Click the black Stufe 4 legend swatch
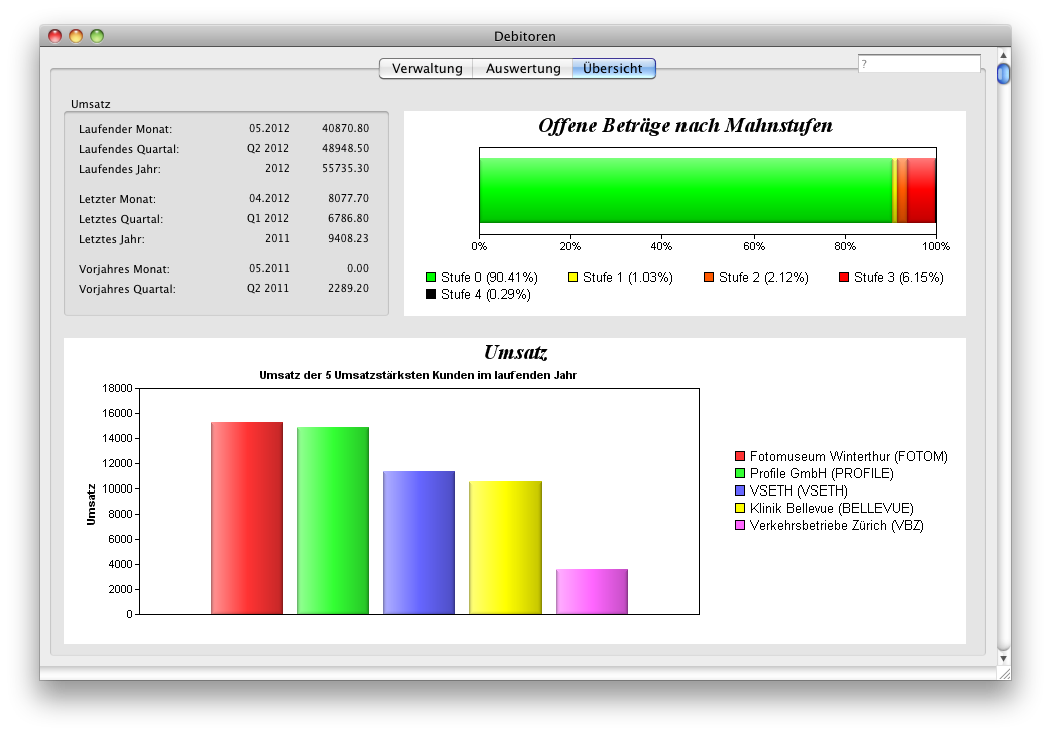 coord(431,295)
